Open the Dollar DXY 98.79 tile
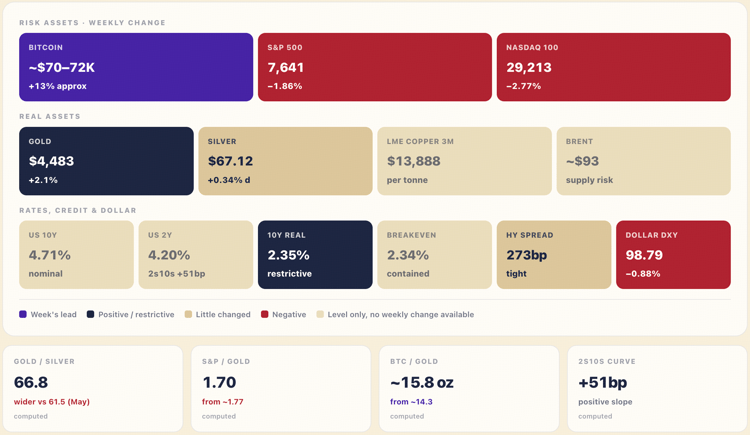Screen dimensions: 750x435 coord(673,255)
